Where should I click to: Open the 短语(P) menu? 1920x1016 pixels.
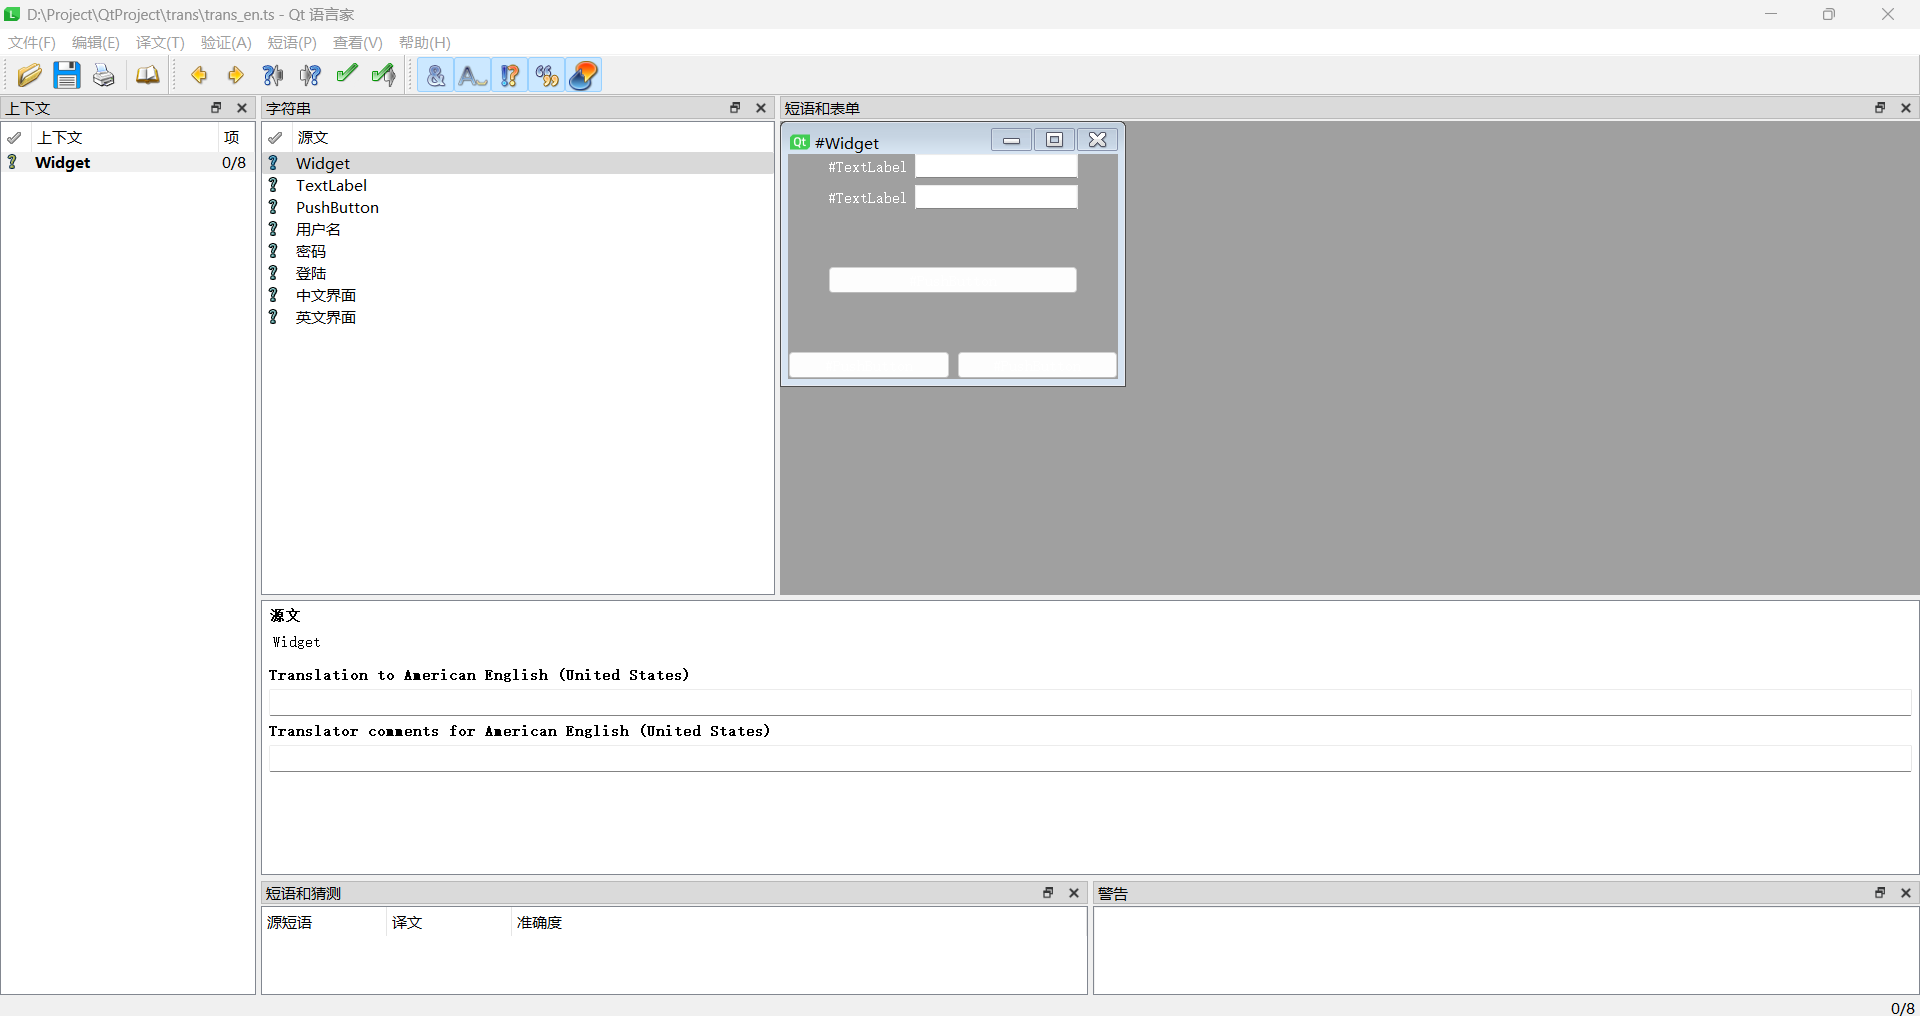[292, 42]
